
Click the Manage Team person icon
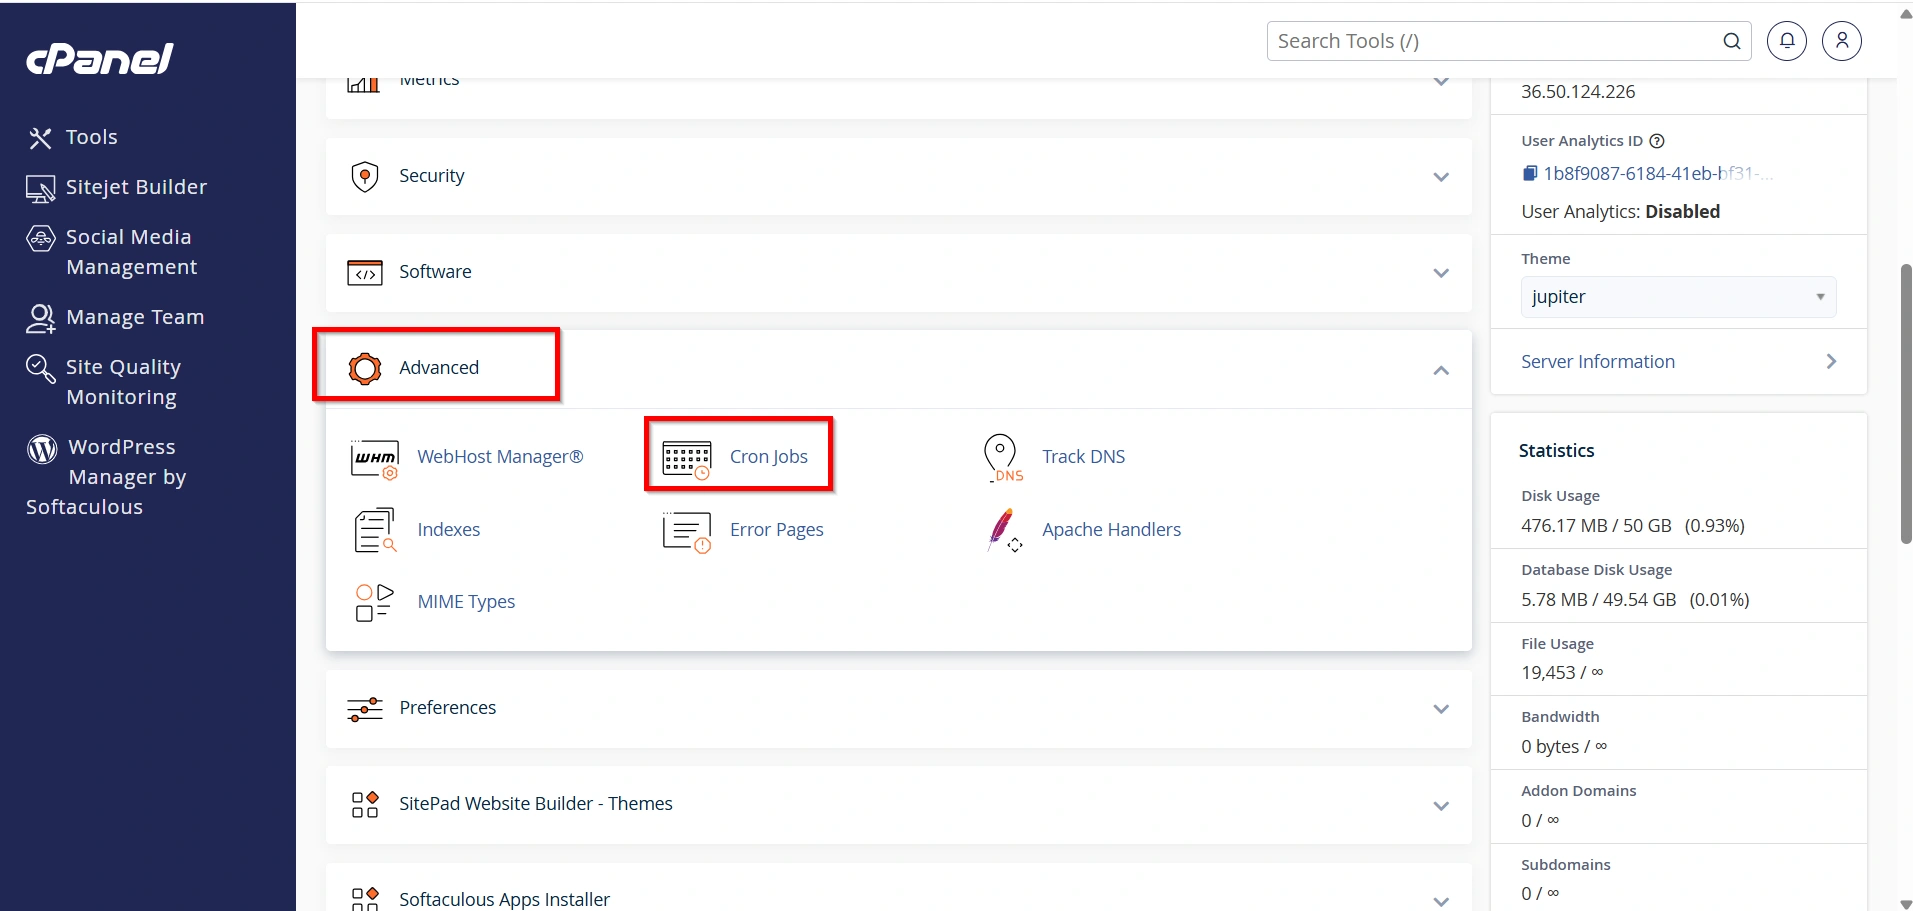40,318
